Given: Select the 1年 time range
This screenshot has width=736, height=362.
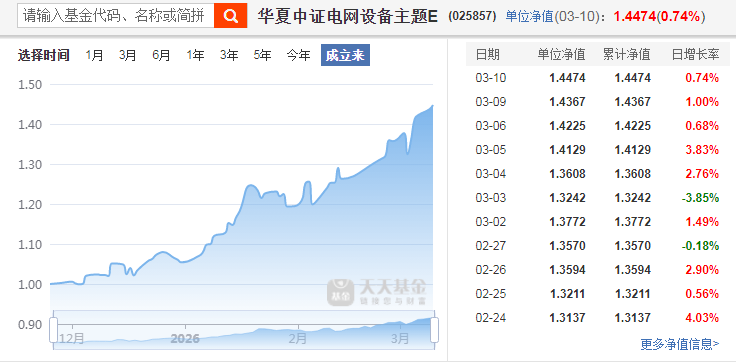Looking at the screenshot, I should [195, 55].
